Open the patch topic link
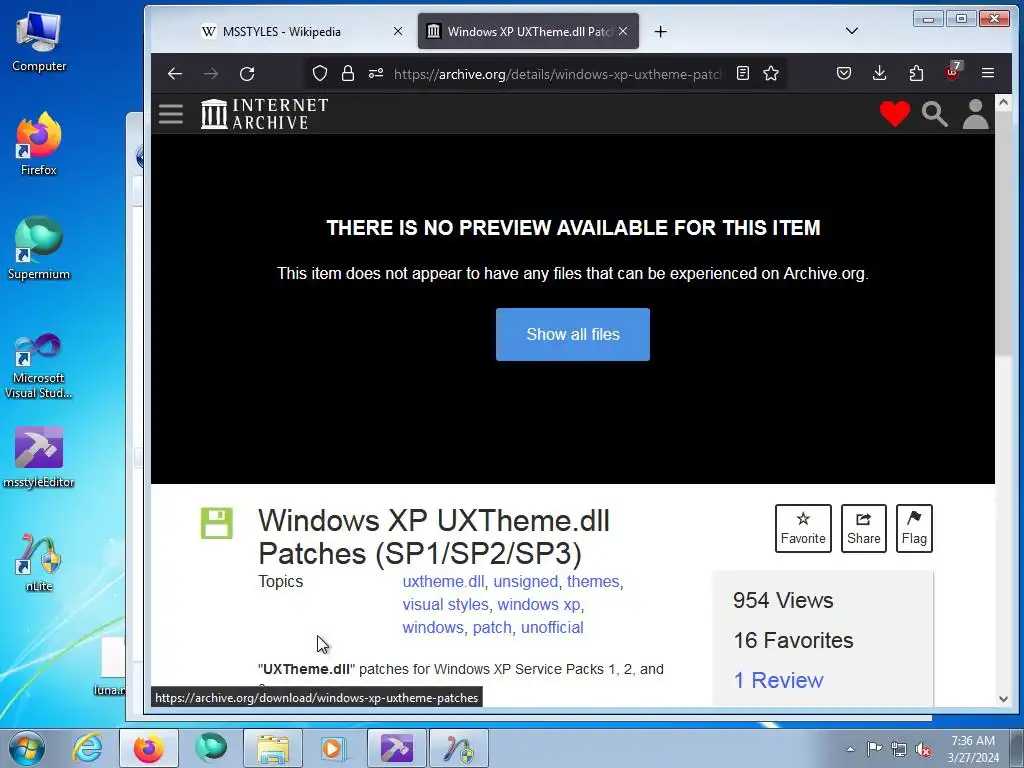This screenshot has width=1024, height=768. 492,627
